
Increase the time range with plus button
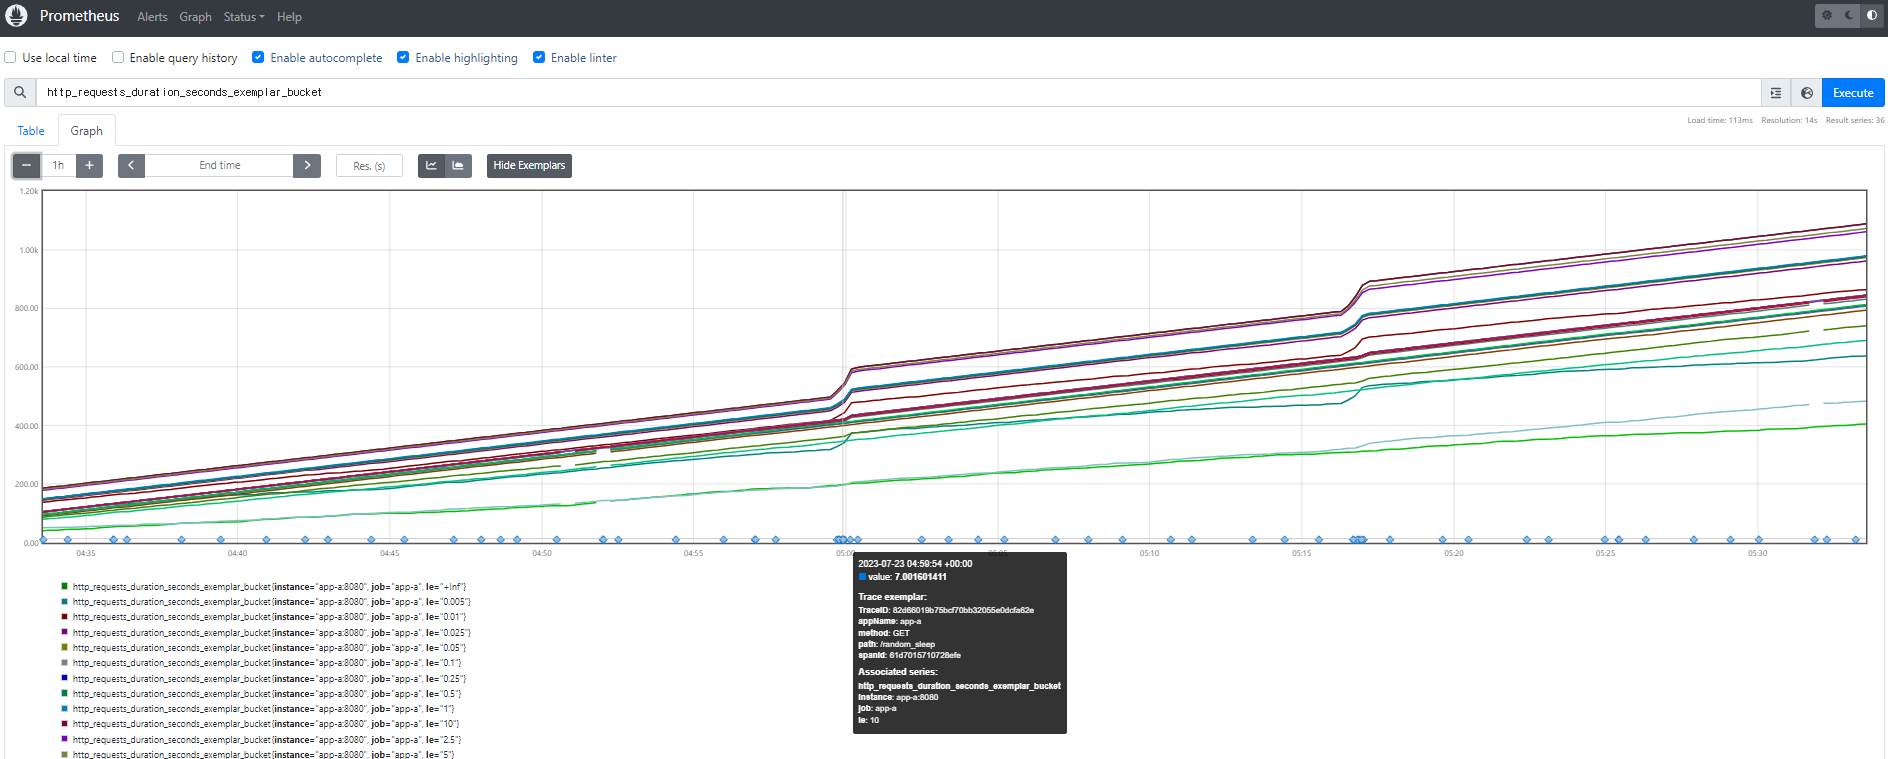tap(89, 165)
